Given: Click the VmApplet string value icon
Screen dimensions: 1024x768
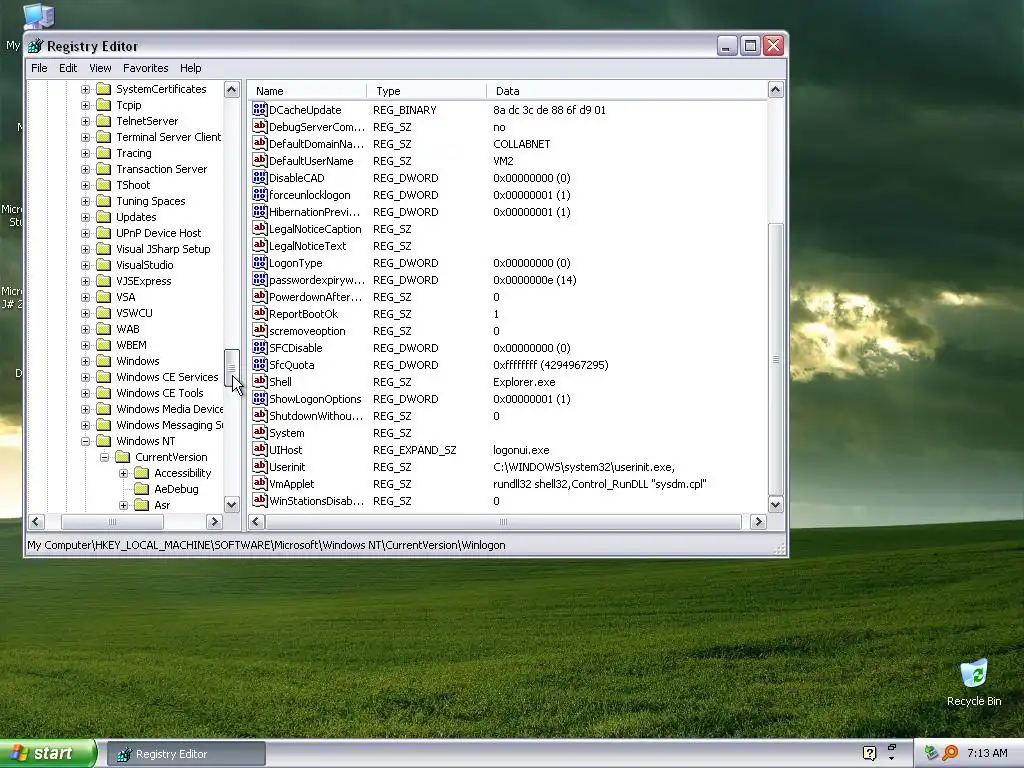Looking at the screenshot, I should point(259,483).
